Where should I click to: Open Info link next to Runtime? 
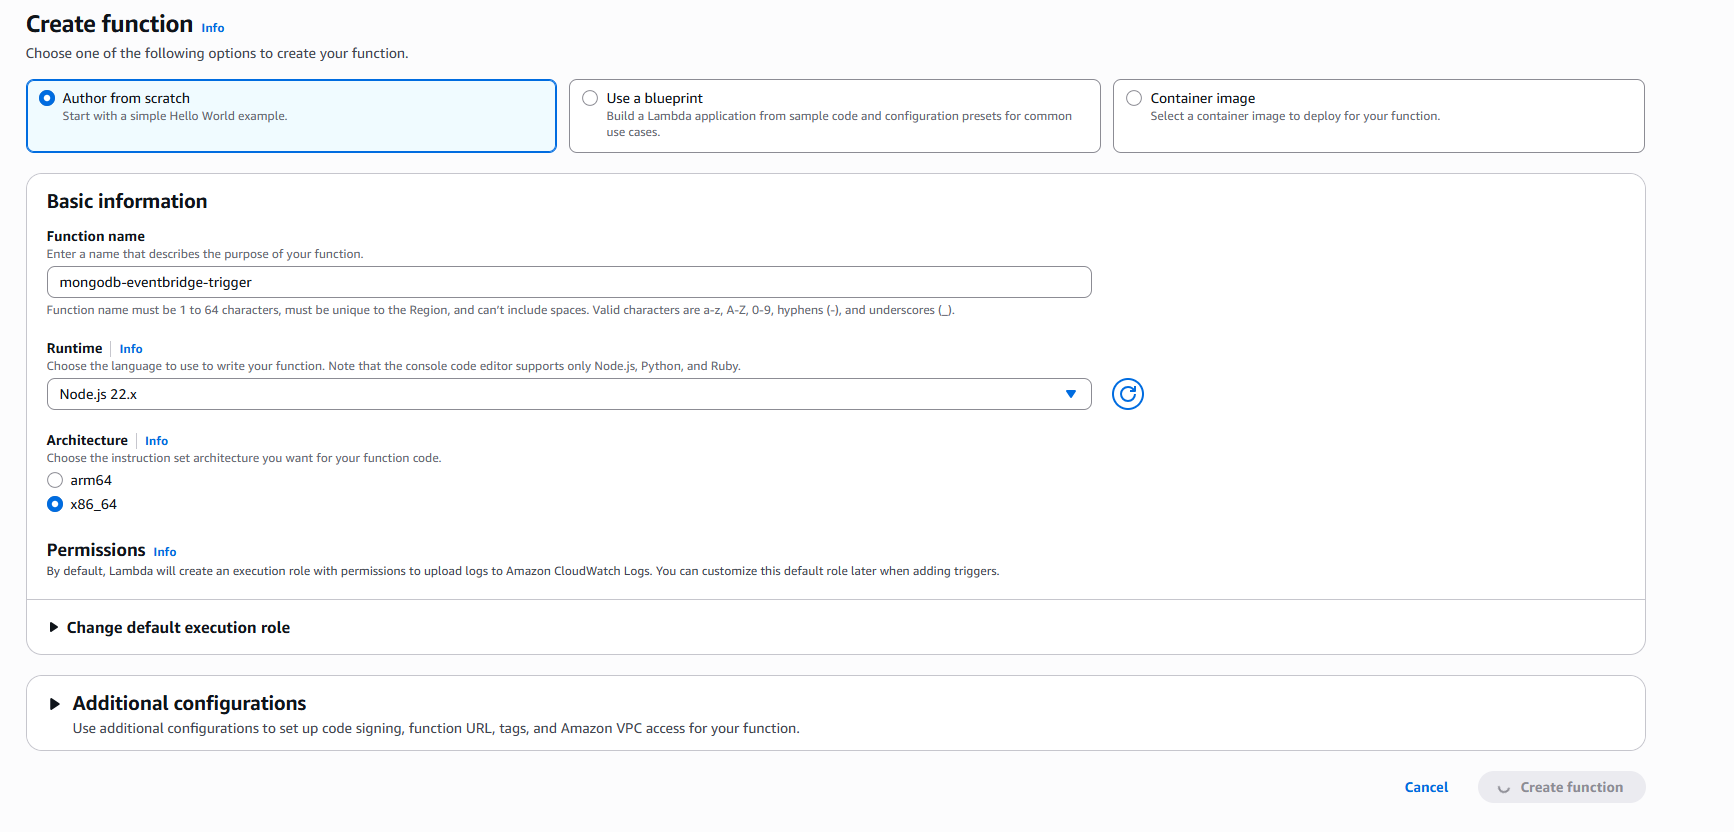pos(131,349)
